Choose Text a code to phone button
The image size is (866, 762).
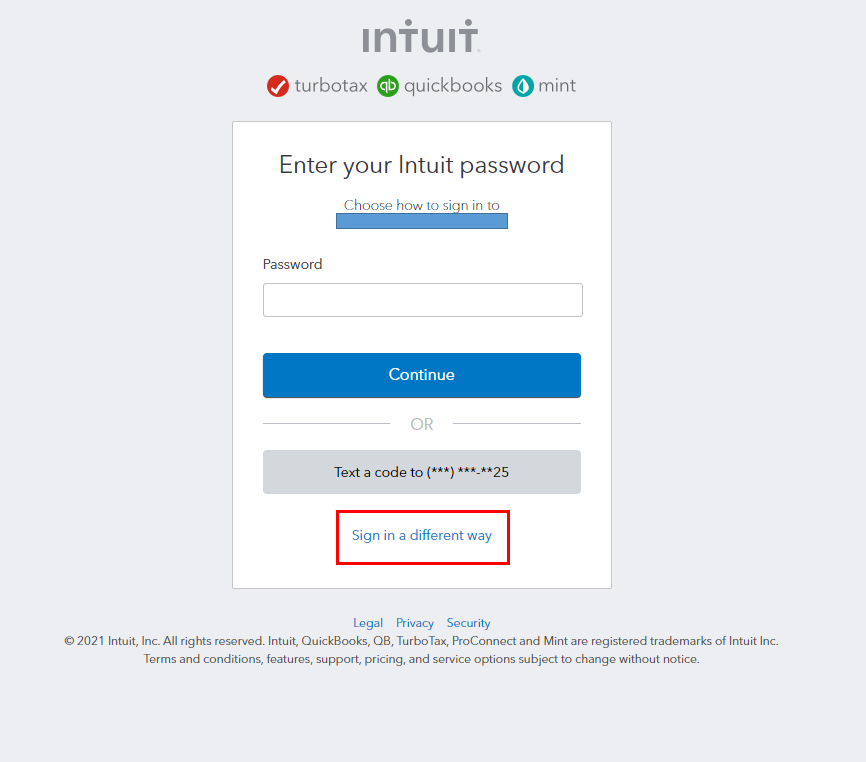tap(422, 472)
